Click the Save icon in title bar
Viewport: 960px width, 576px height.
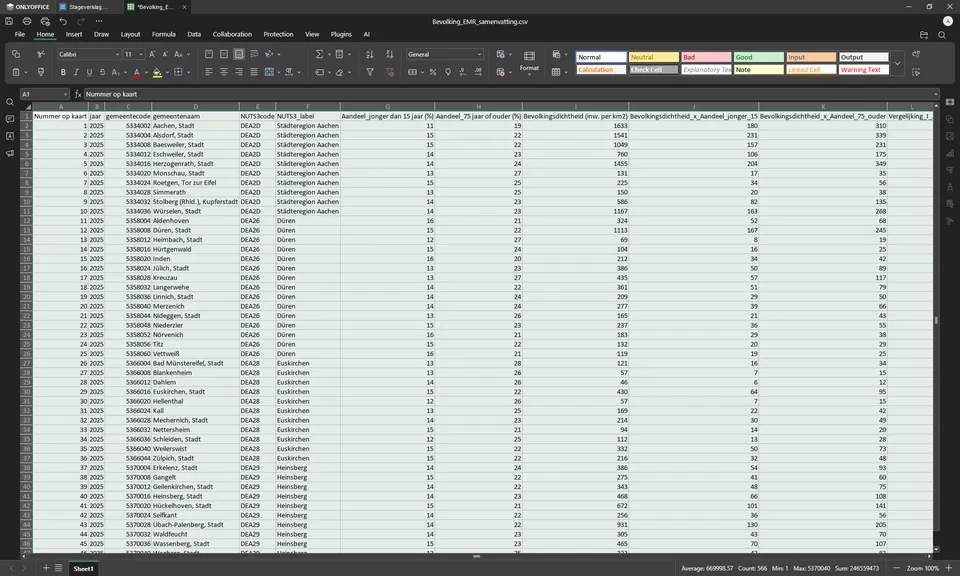click(9, 21)
